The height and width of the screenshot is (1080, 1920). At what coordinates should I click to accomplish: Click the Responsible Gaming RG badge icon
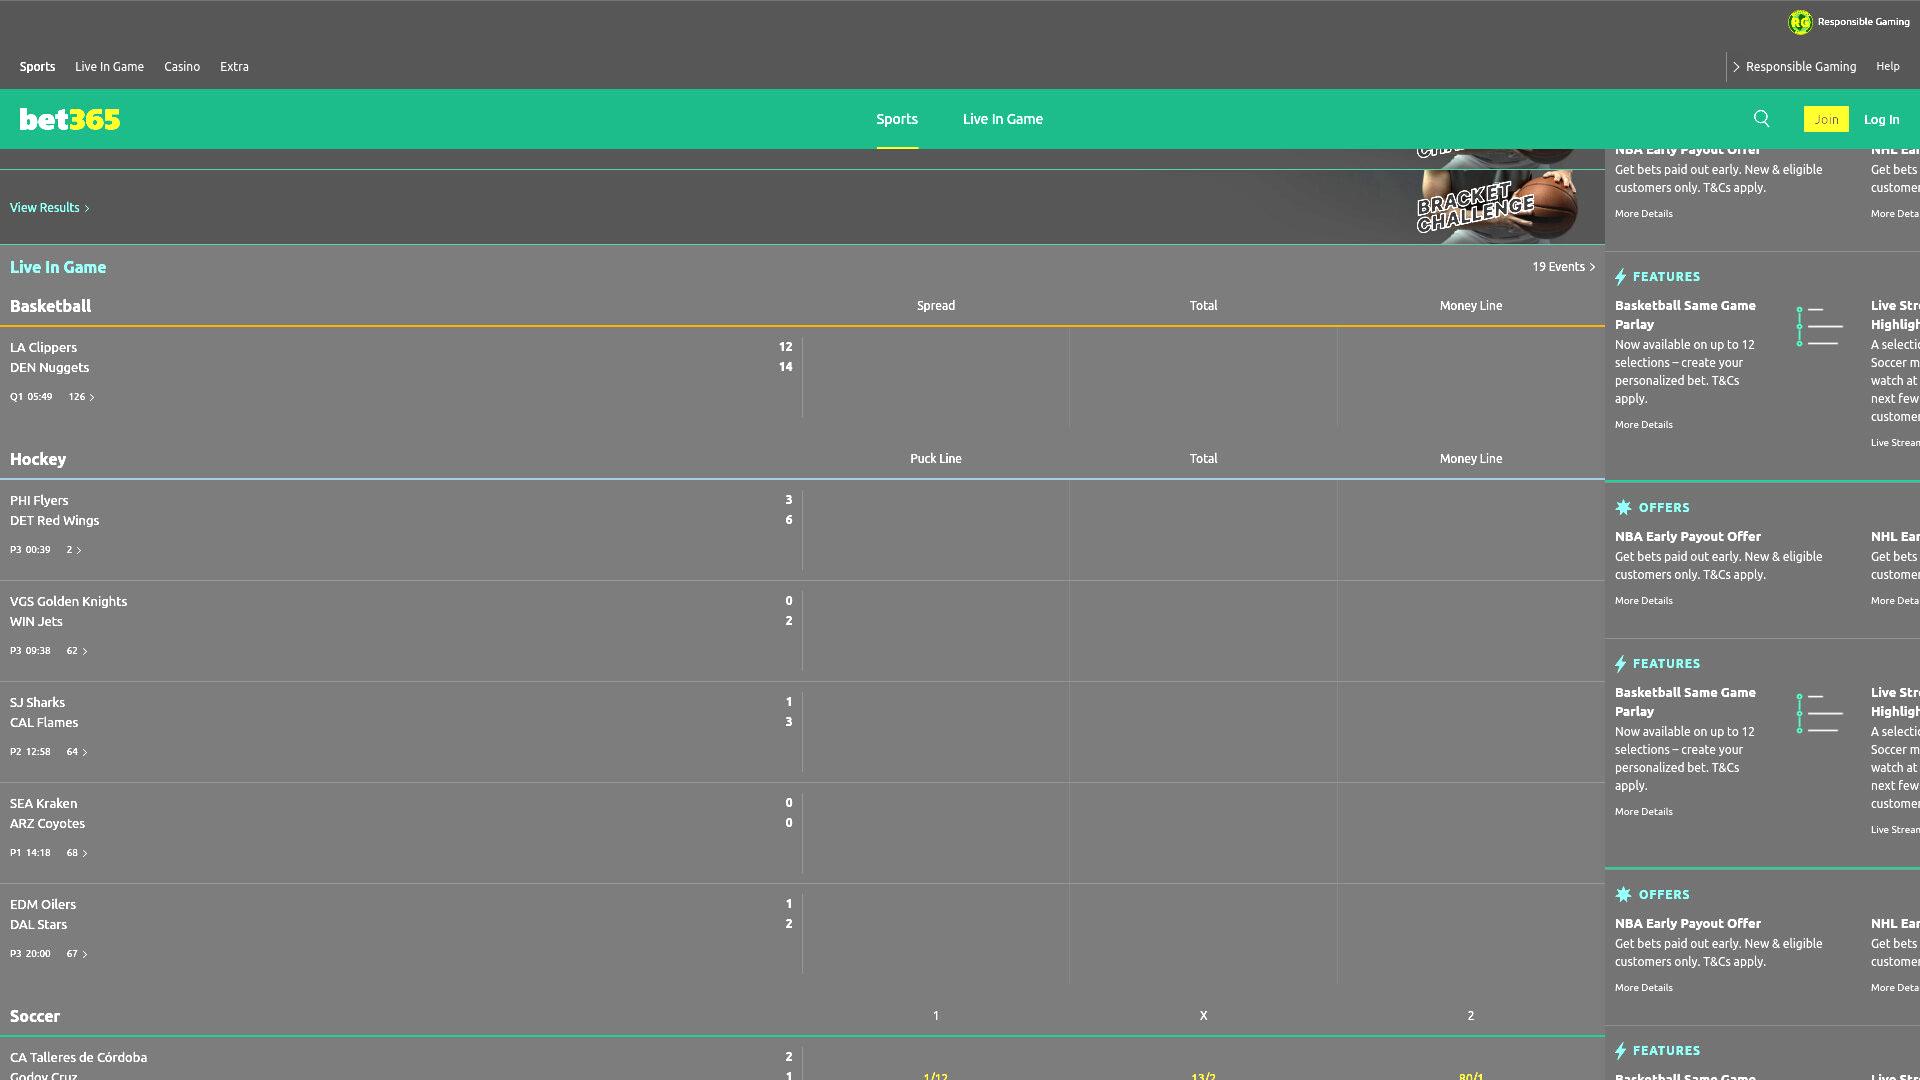[1800, 22]
